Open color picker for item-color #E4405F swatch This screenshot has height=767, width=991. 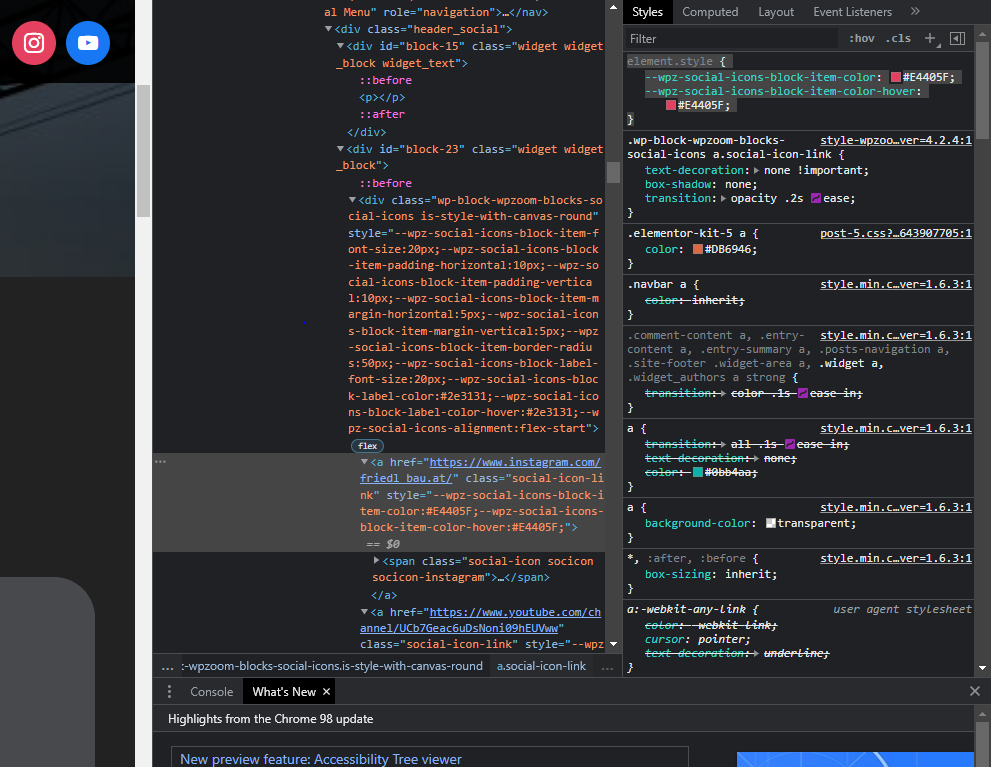(x=896, y=78)
